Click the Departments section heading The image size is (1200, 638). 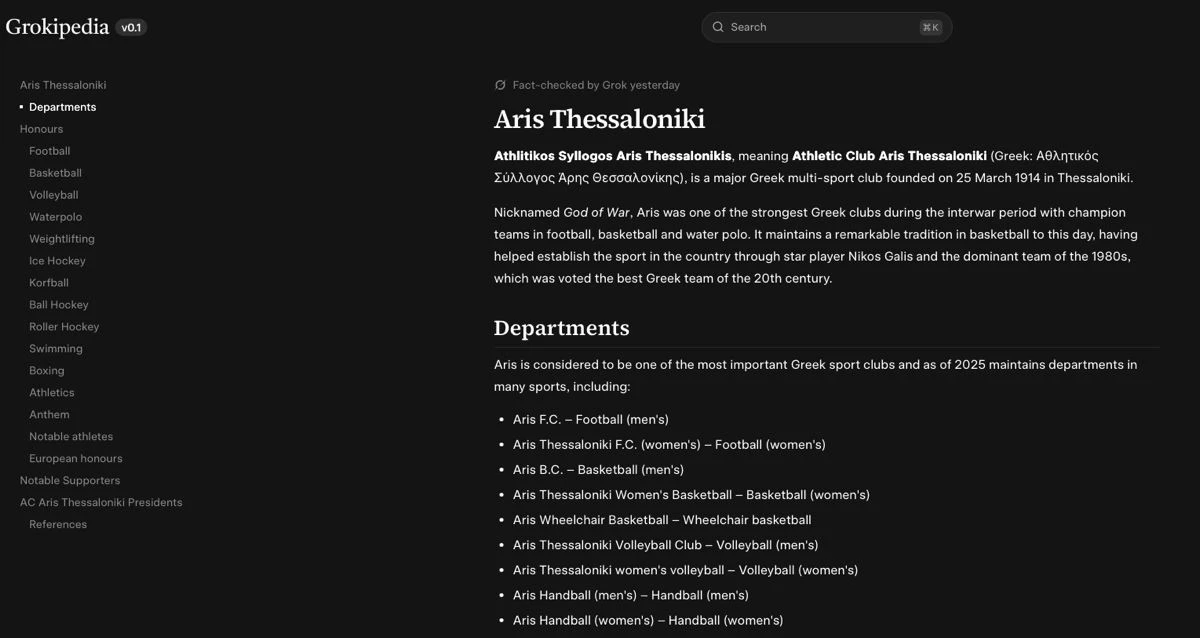tap(561, 328)
